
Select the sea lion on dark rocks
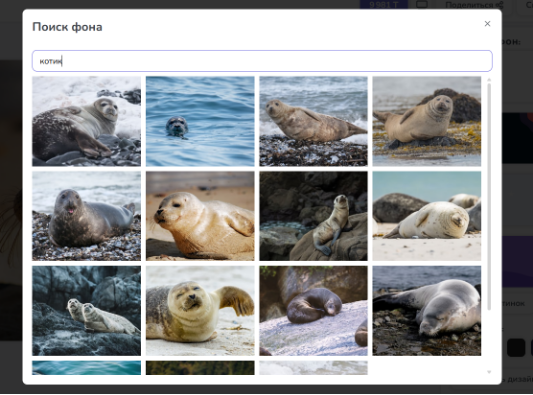click(x=313, y=216)
